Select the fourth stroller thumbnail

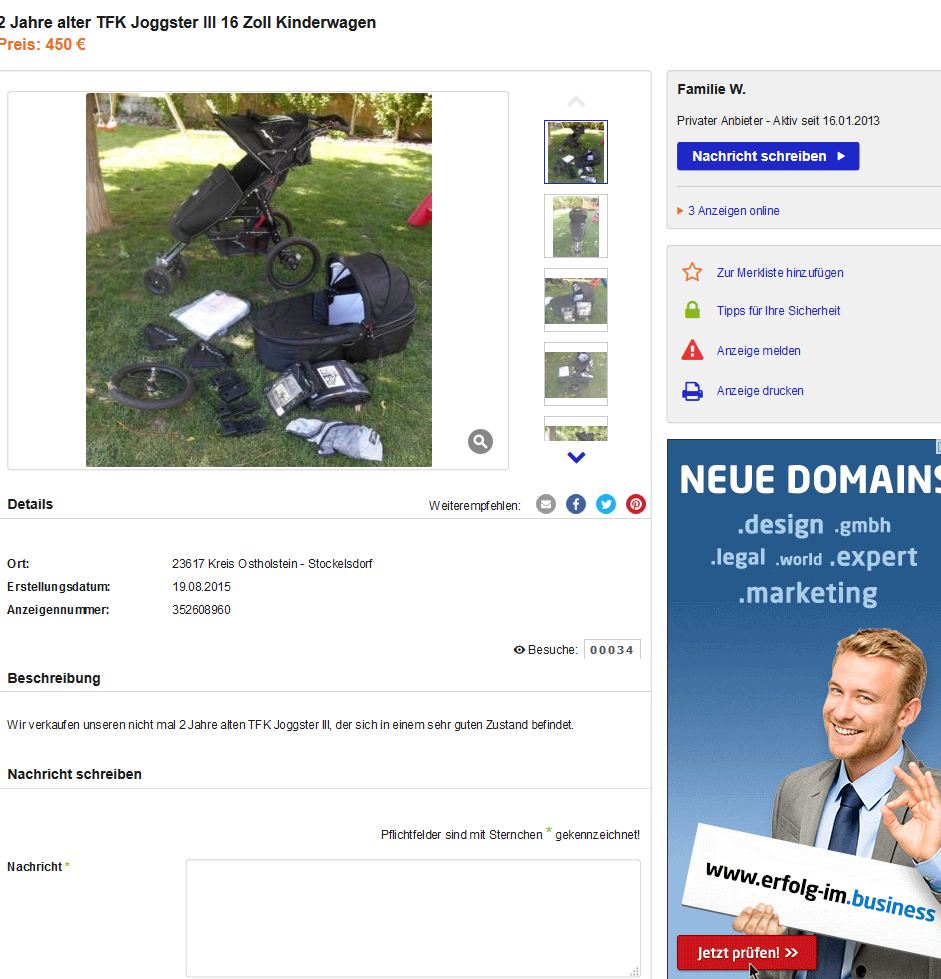pos(576,374)
